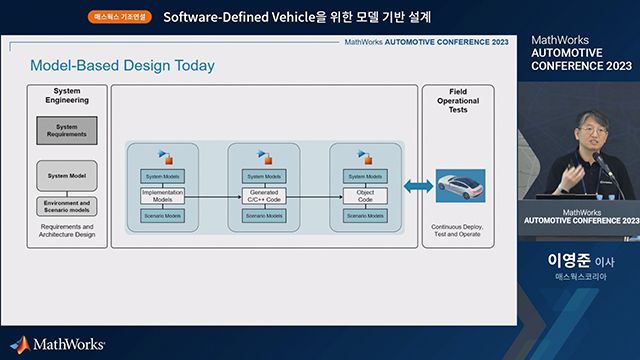Viewport: 640px width, 360px height.
Task: Select the car image thumbnail
Action: 460,186
